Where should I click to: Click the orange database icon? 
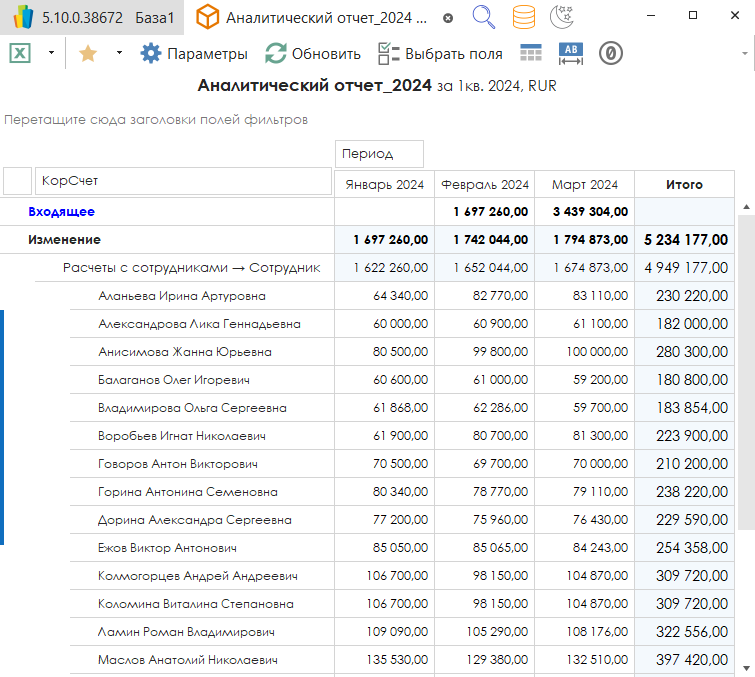pyautogui.click(x=523, y=17)
